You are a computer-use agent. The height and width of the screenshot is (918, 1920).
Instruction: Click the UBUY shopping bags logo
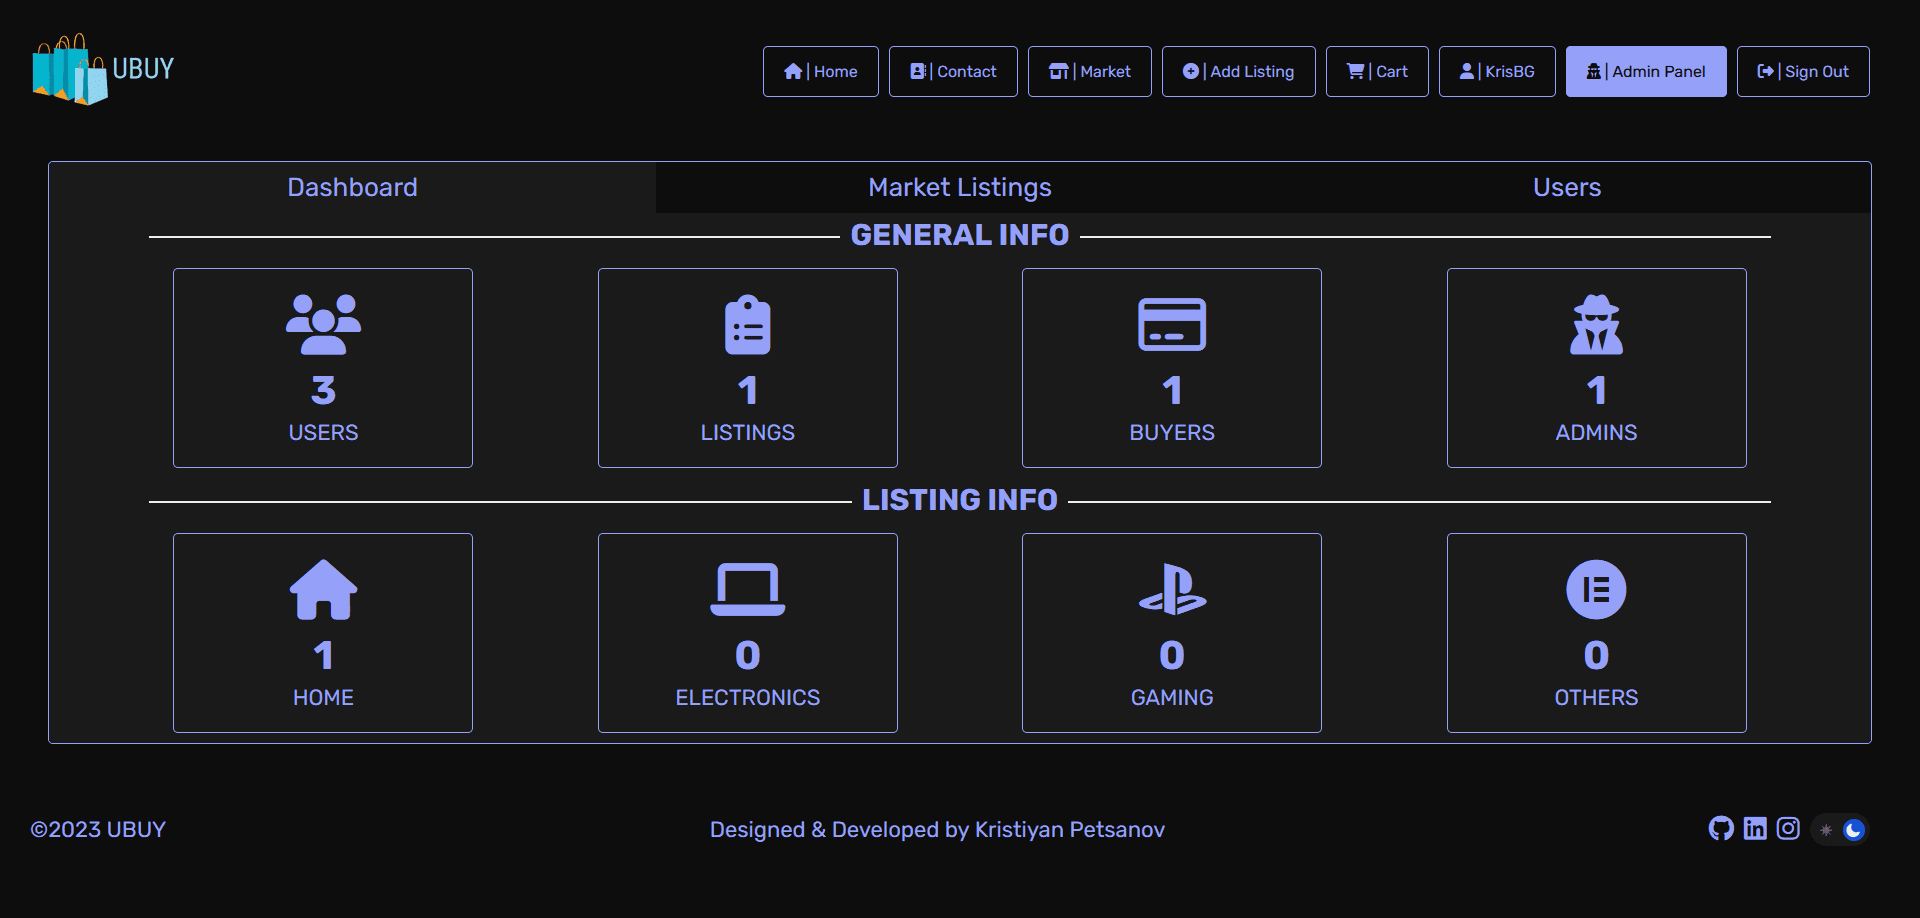click(70, 70)
